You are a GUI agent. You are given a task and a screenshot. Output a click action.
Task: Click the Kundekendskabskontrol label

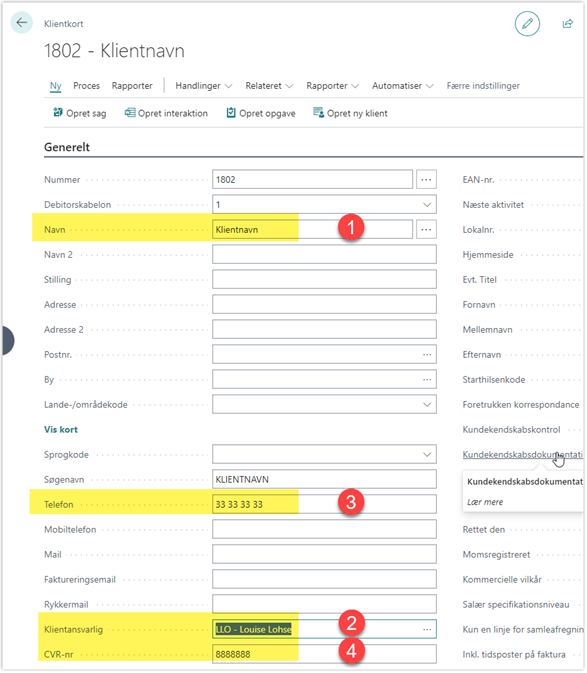(511, 430)
